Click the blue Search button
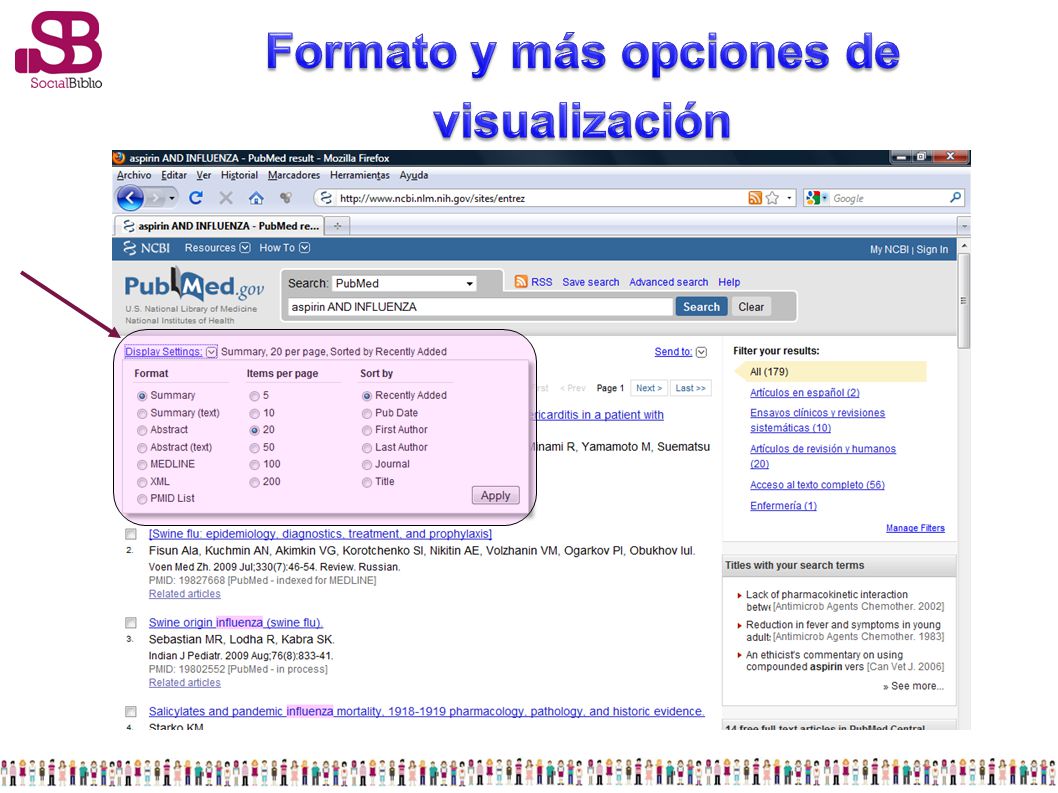This screenshot has height=793, width=1058. pos(701,307)
